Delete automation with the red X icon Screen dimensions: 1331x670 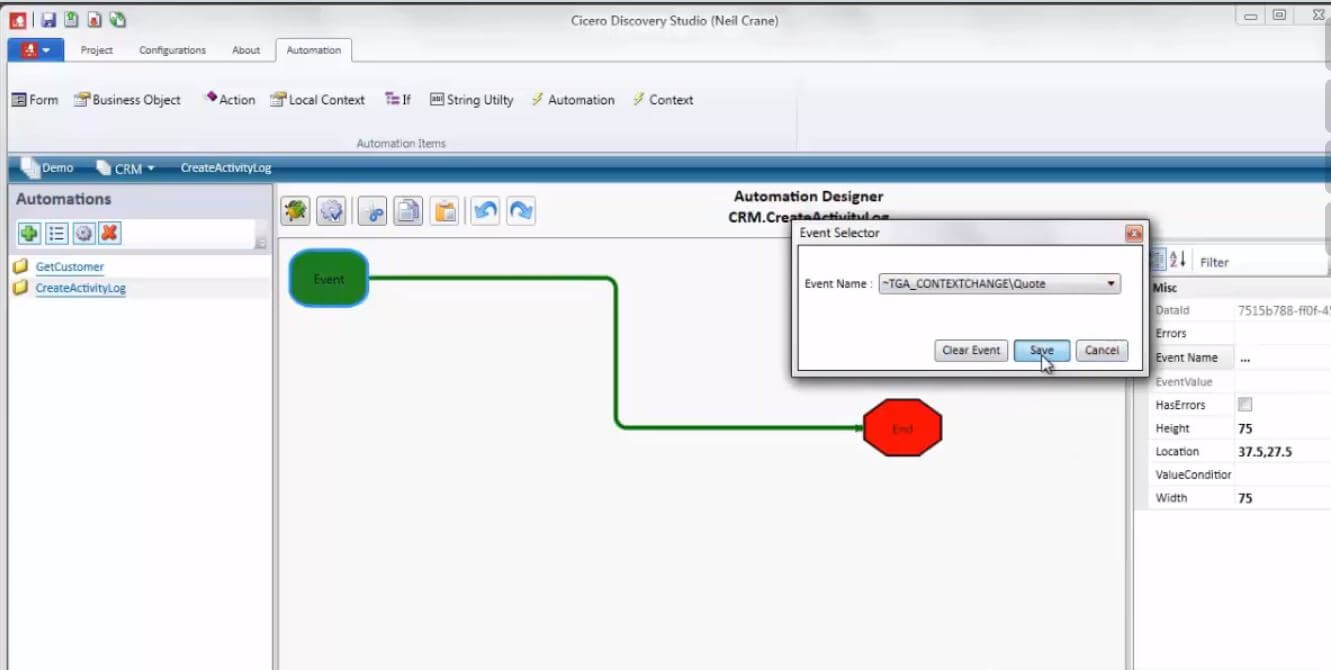pos(110,233)
